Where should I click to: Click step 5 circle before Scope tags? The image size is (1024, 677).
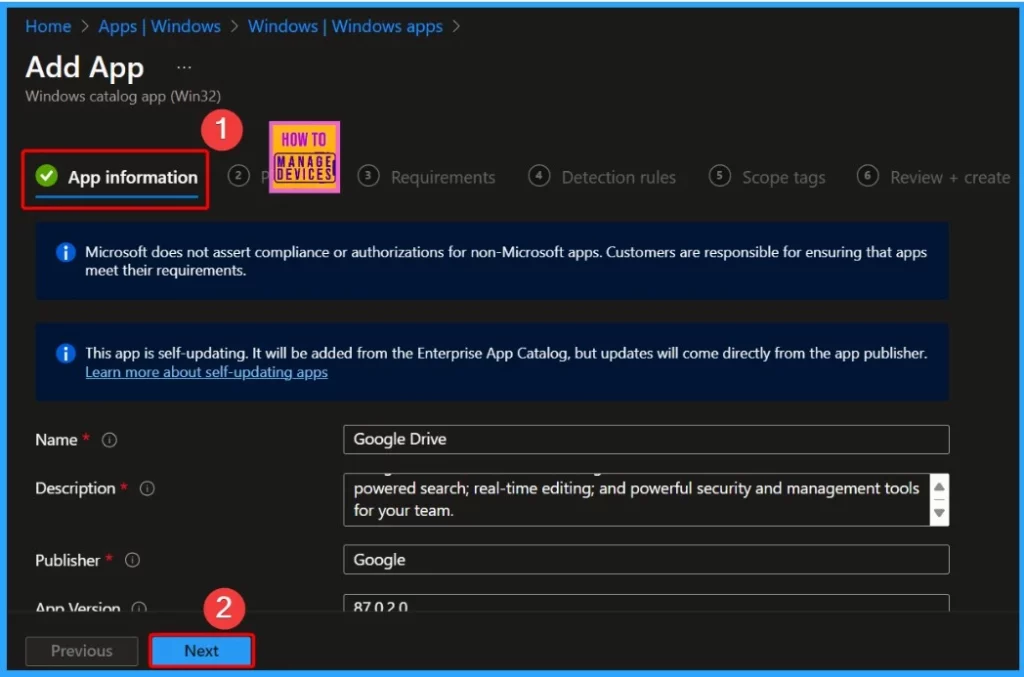[x=719, y=176]
